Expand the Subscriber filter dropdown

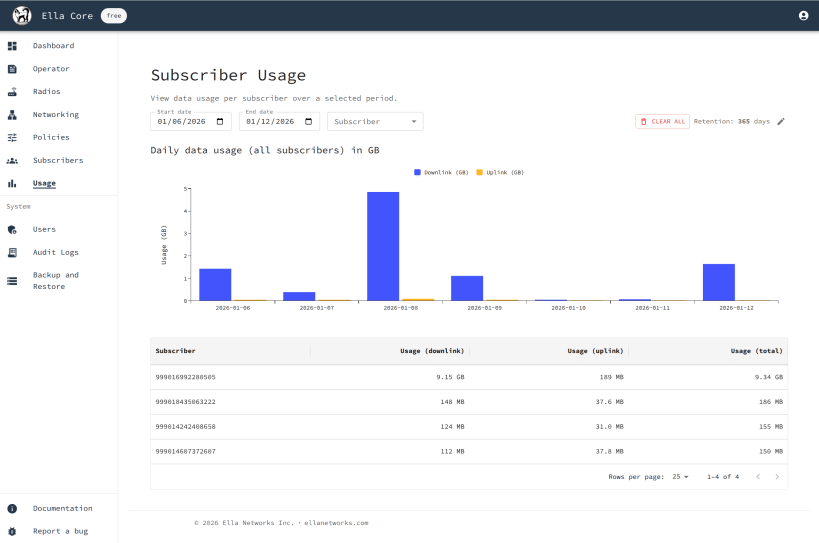375,122
